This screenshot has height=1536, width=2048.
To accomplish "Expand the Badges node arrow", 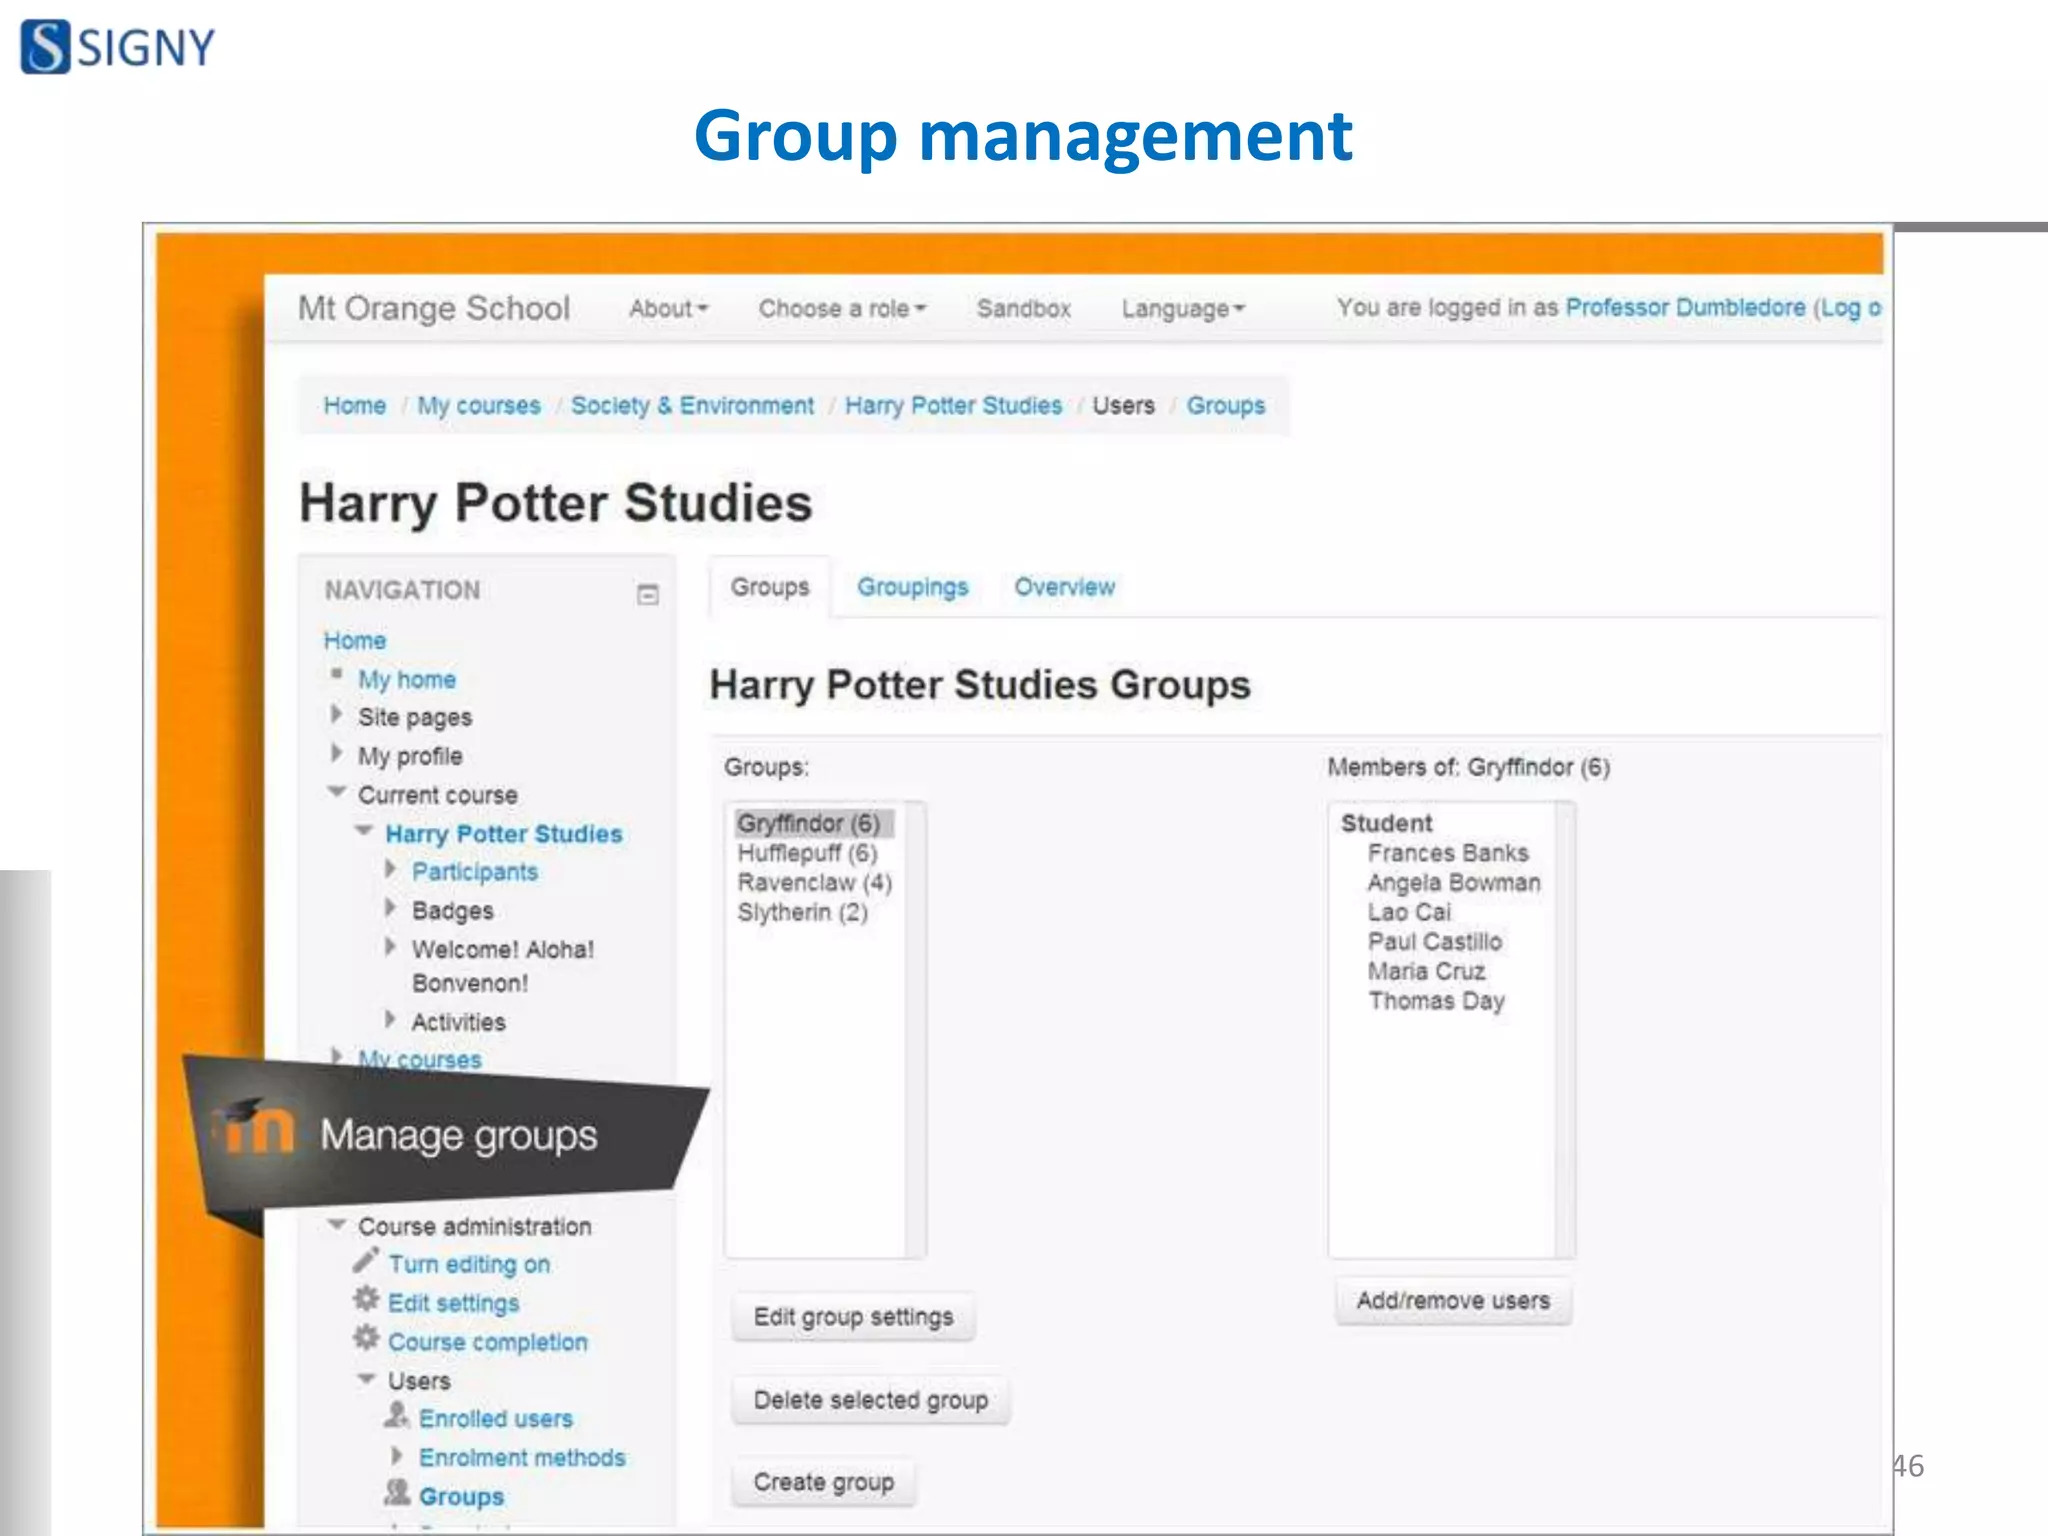I will pyautogui.click(x=391, y=908).
